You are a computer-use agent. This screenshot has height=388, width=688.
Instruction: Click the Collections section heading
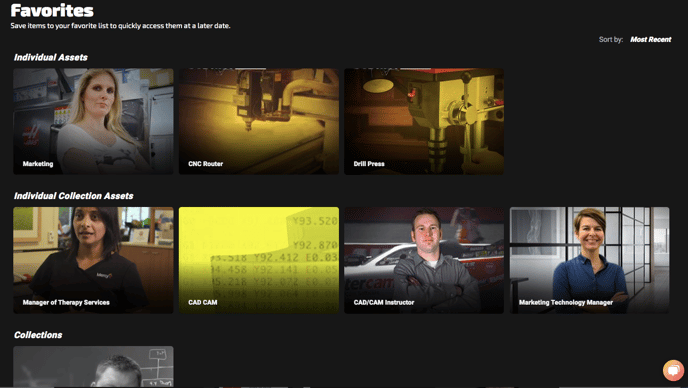(x=38, y=335)
